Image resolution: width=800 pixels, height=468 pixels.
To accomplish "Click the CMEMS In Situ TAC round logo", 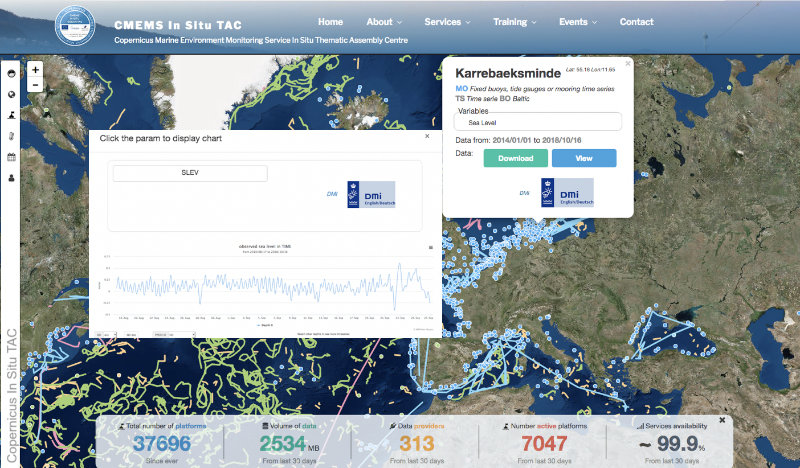I will tap(75, 26).
